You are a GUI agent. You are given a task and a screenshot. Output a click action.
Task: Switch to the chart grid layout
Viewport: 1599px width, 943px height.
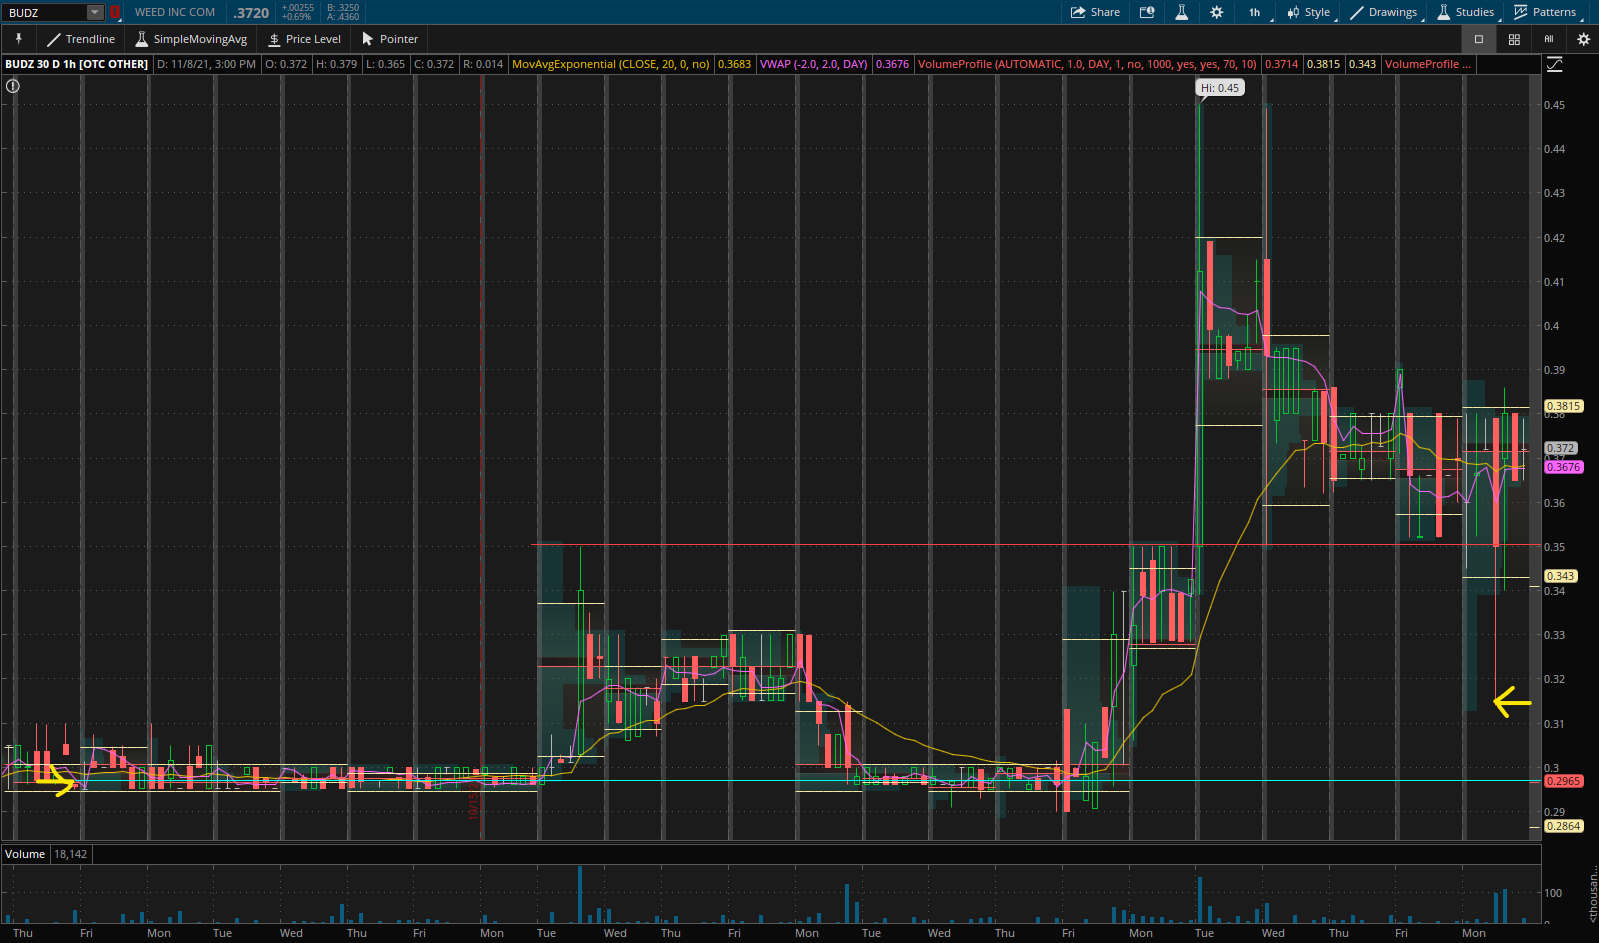(1514, 39)
